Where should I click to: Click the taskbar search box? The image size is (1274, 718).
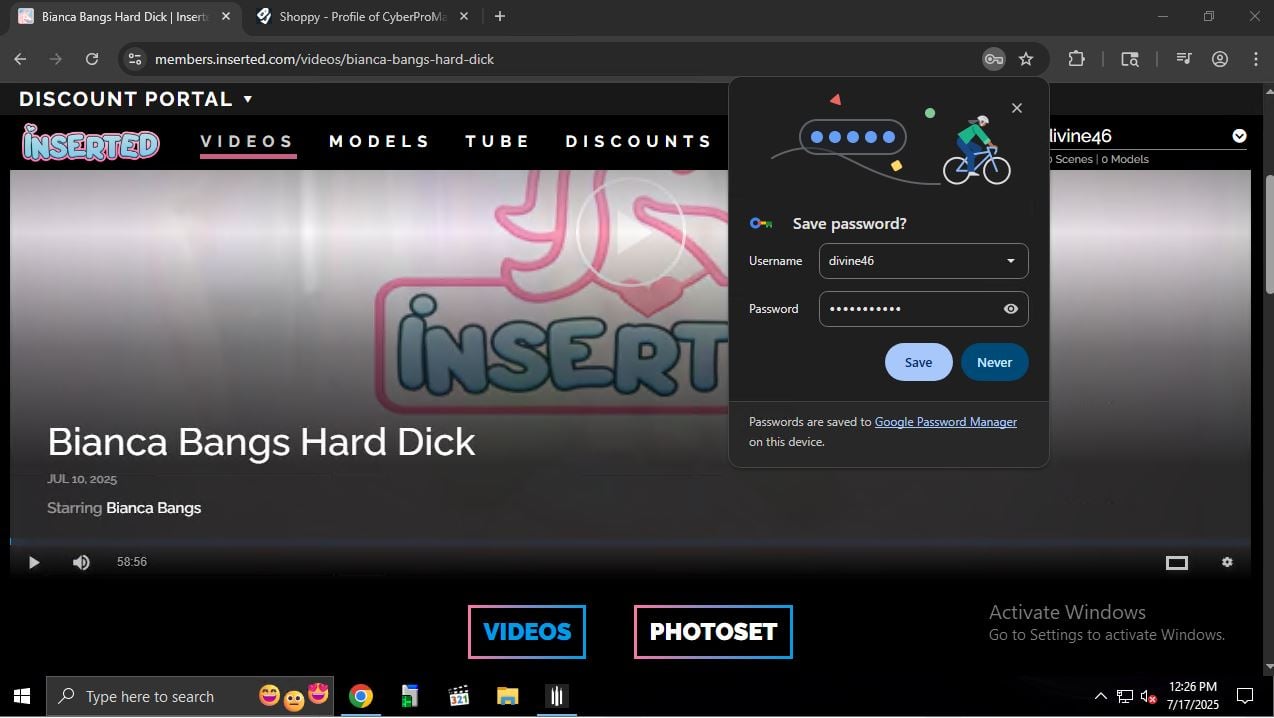(192, 696)
